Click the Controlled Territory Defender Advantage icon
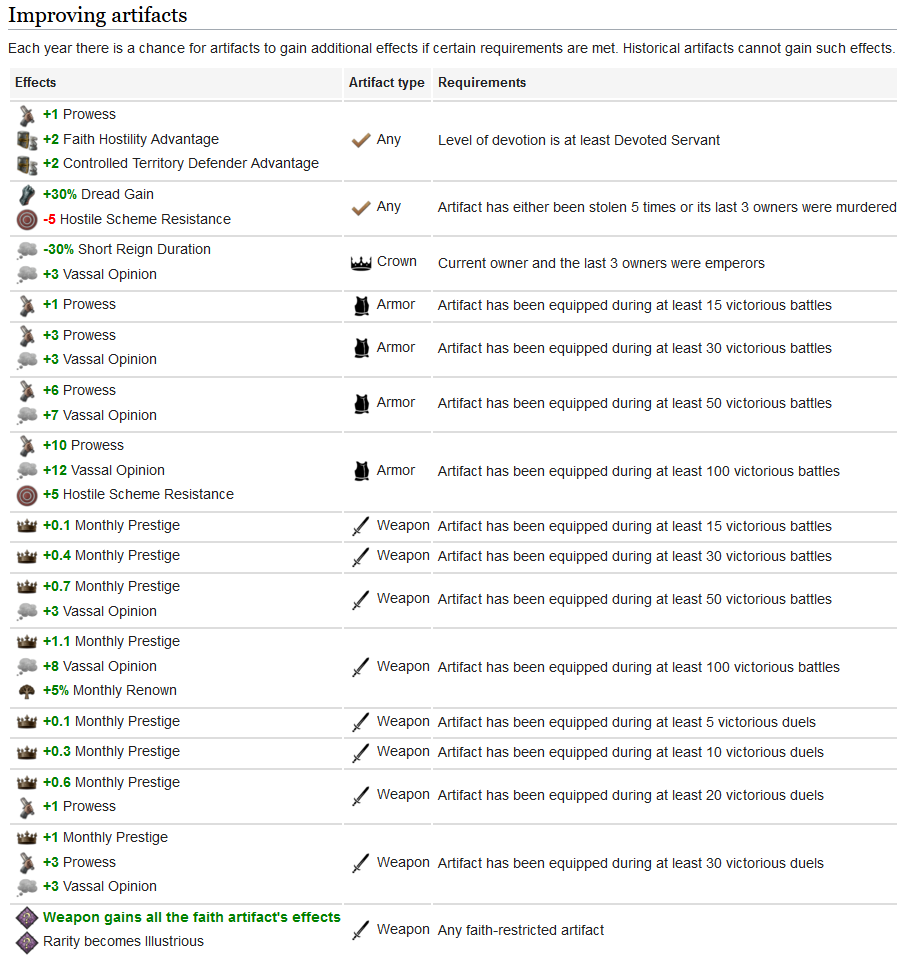Screen dimensions: 897x964 coord(27,164)
